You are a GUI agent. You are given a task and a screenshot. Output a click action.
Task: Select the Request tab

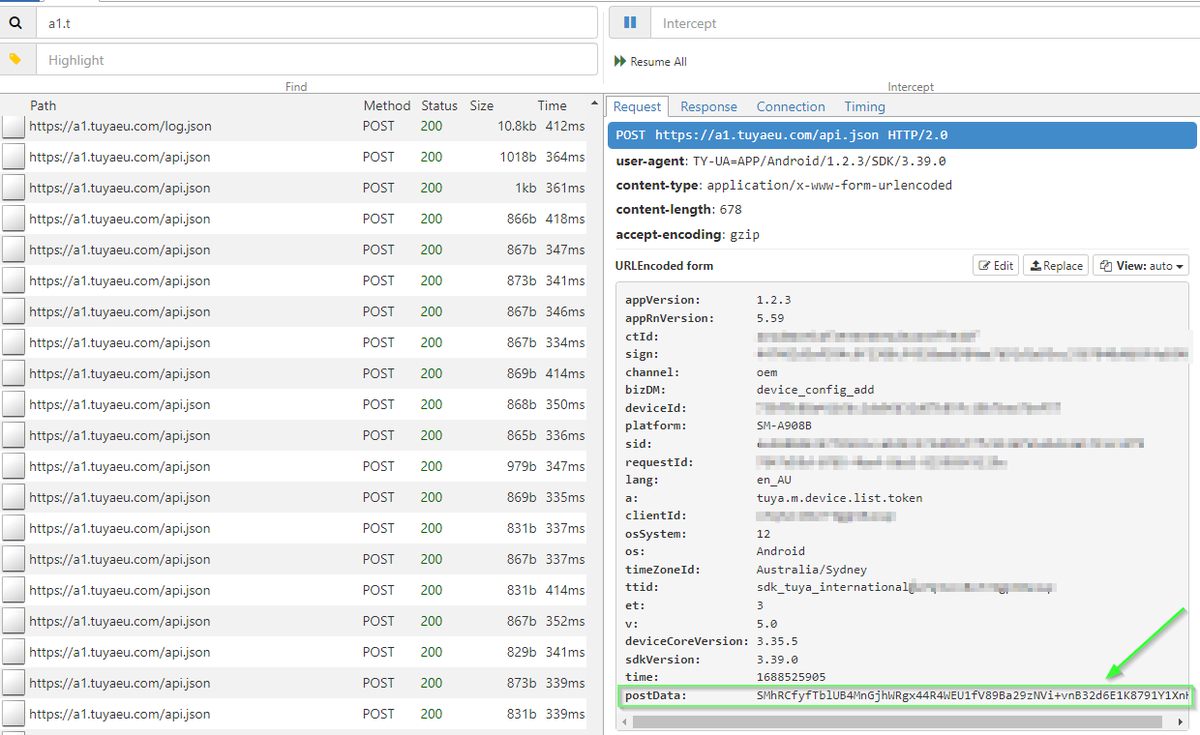point(637,107)
